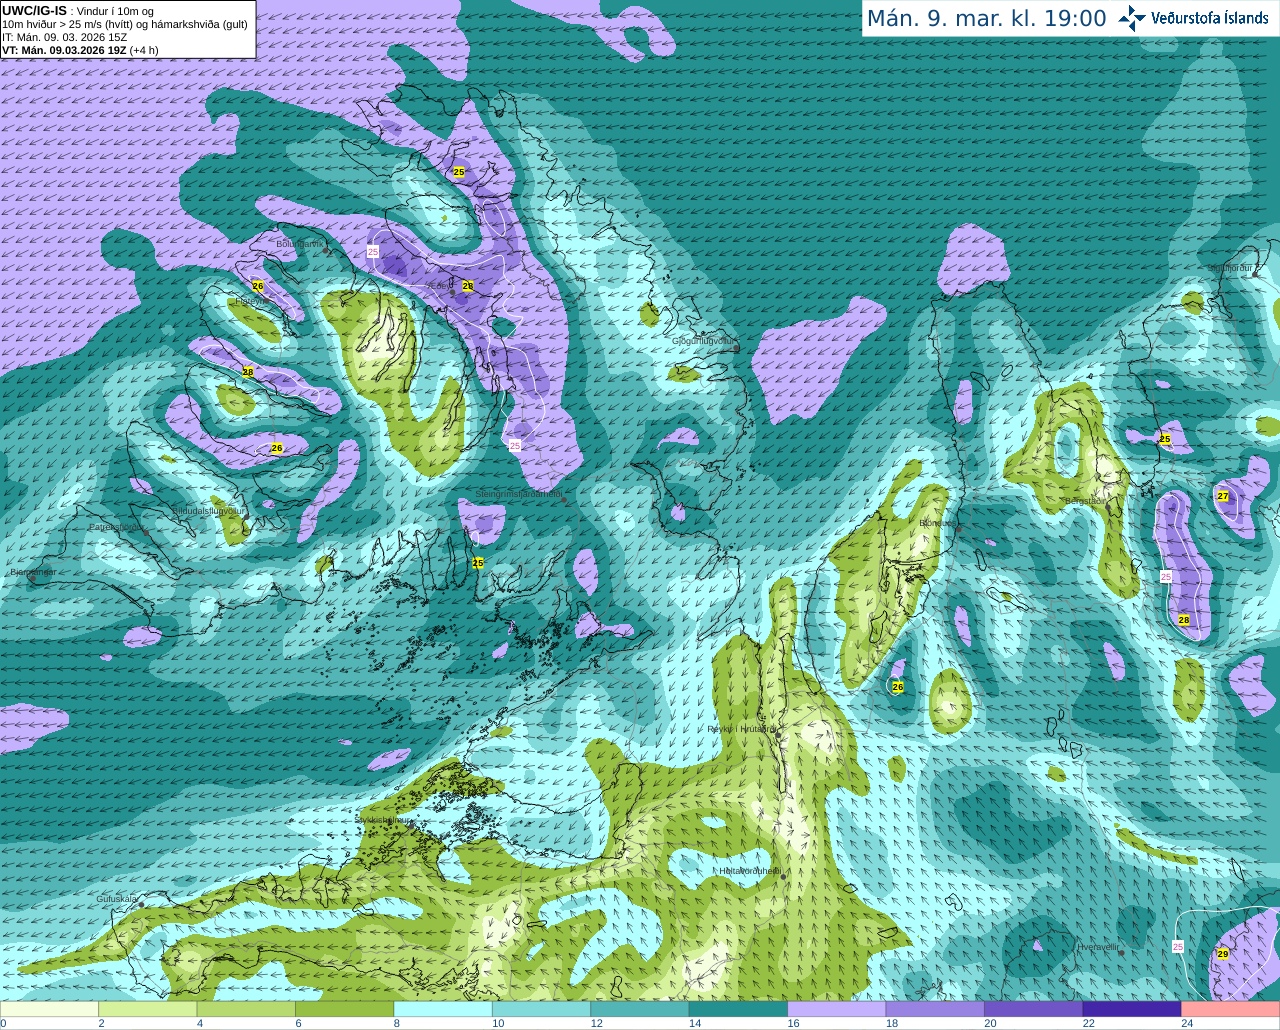The height and width of the screenshot is (1030, 1280).
Task: Click the yellow 27 gust marker
Action: [x=1223, y=496]
